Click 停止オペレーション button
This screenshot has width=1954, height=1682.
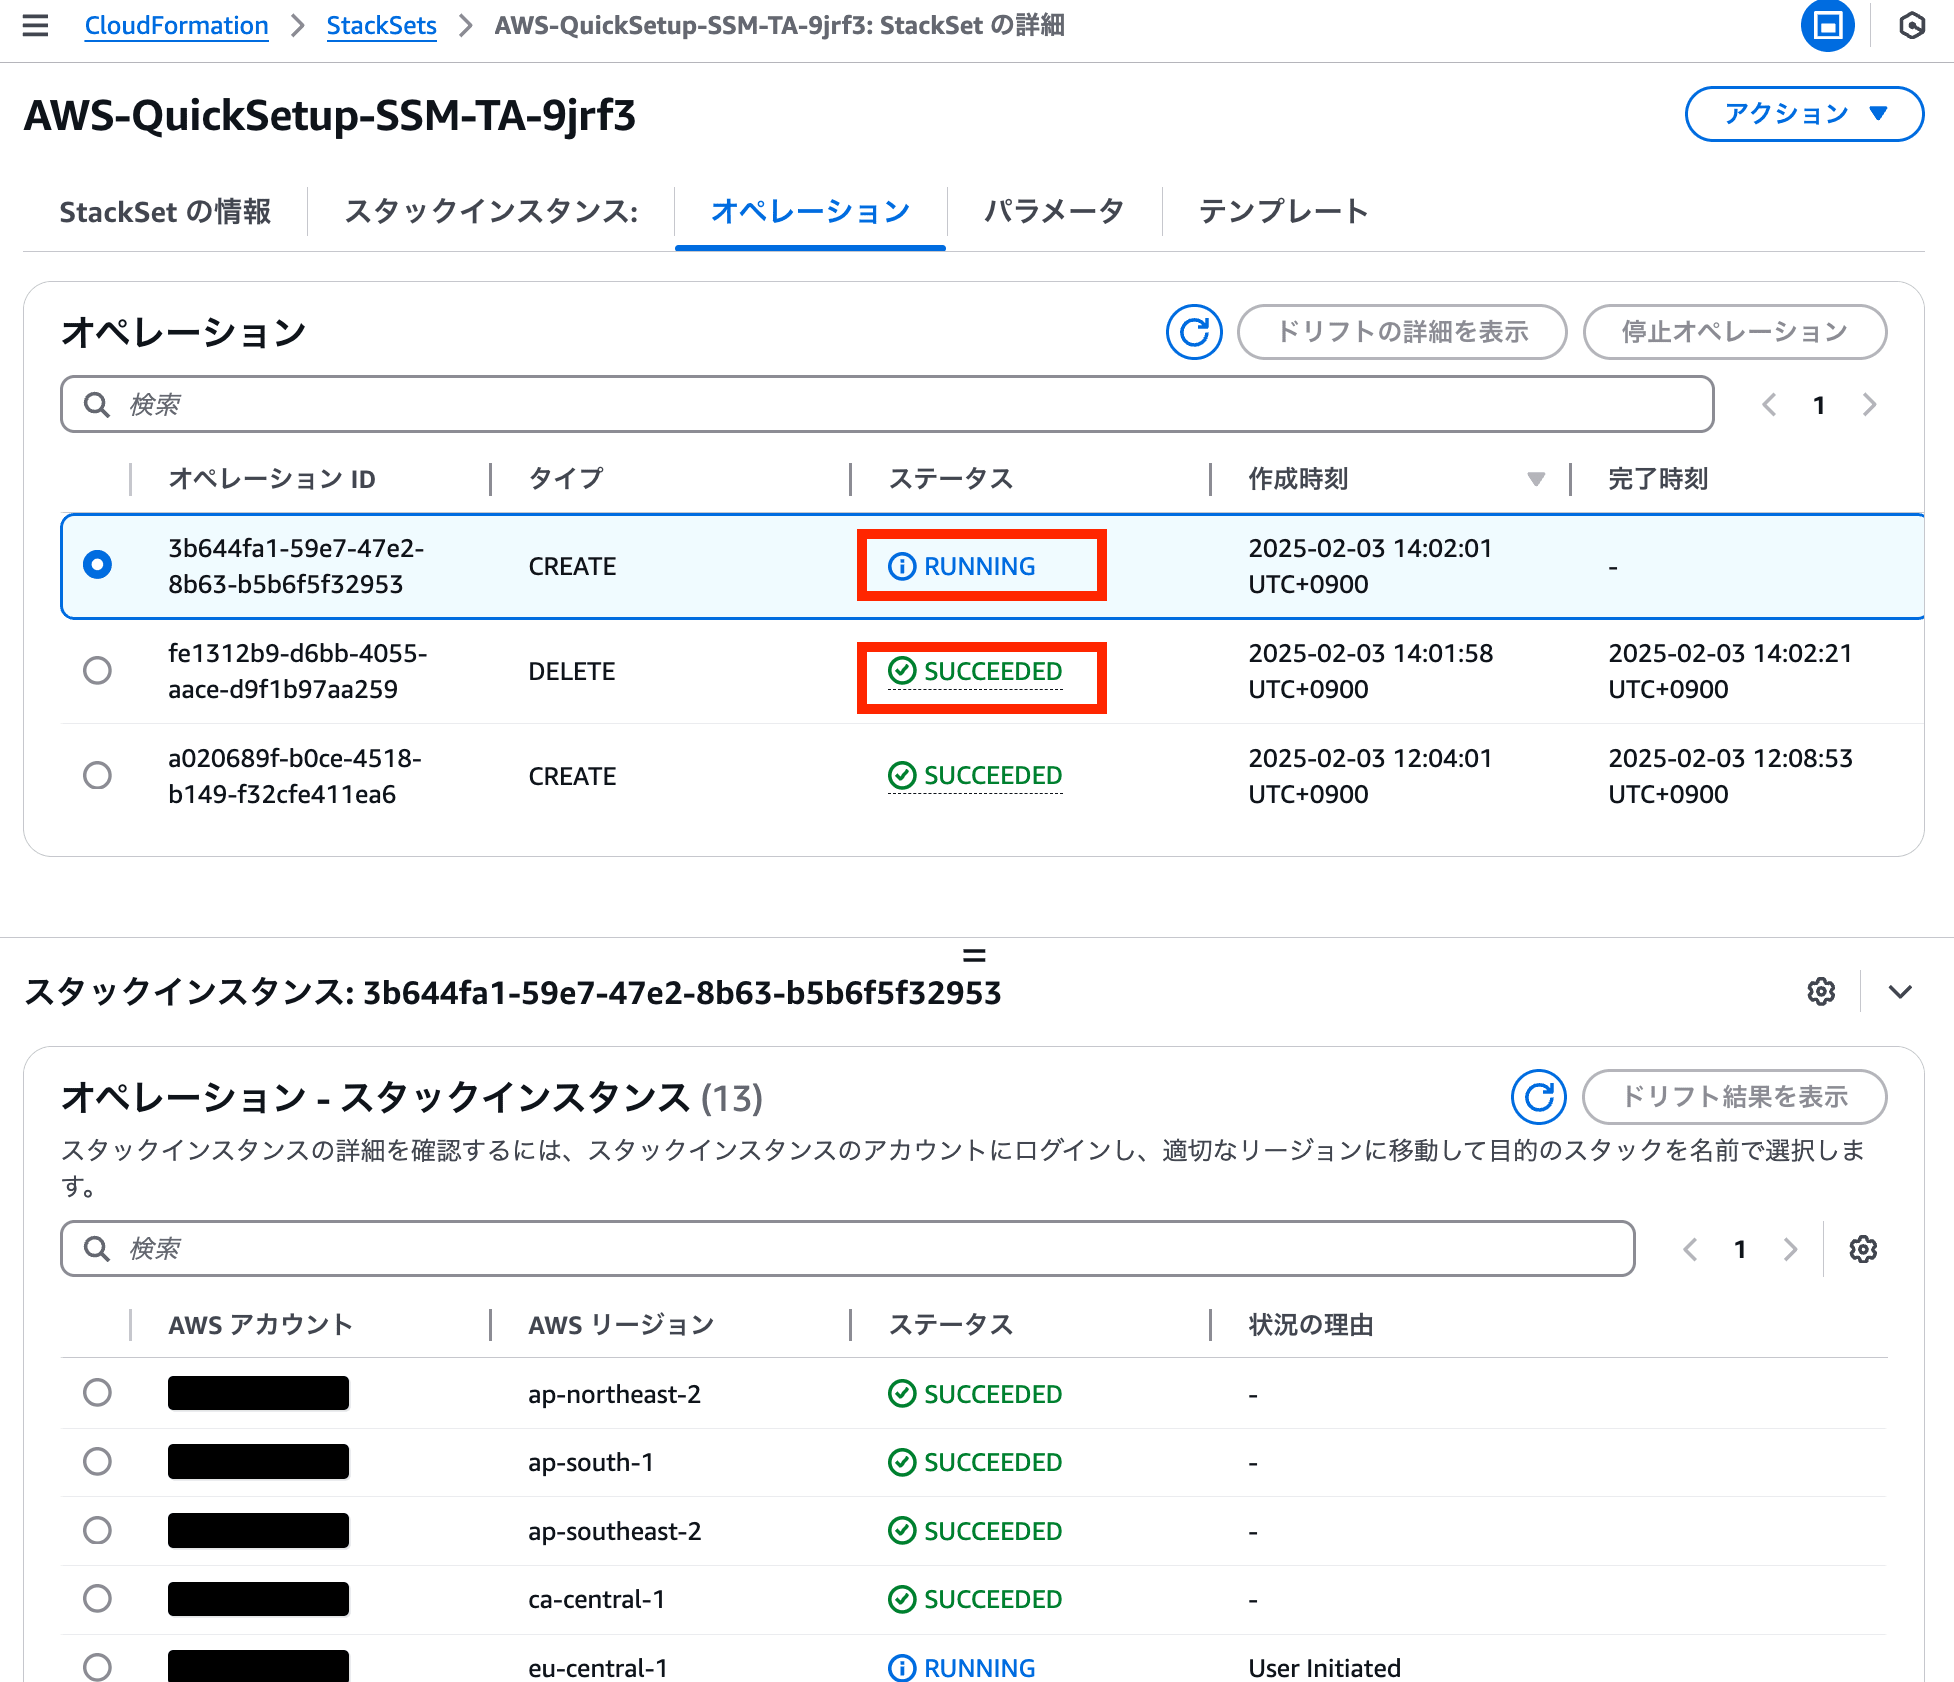tap(1735, 332)
